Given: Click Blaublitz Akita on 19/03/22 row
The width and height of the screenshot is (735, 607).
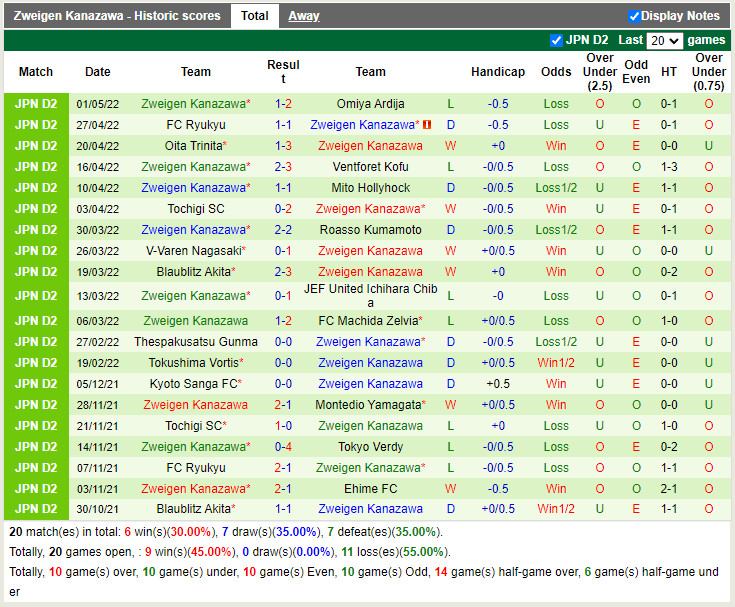Looking at the screenshot, I should coord(196,272).
